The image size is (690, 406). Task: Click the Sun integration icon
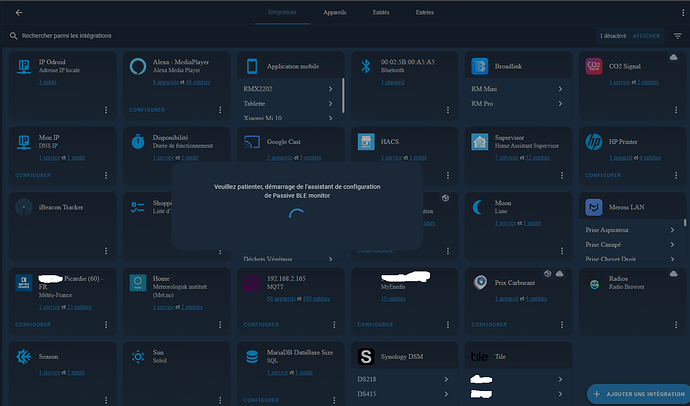coord(138,357)
